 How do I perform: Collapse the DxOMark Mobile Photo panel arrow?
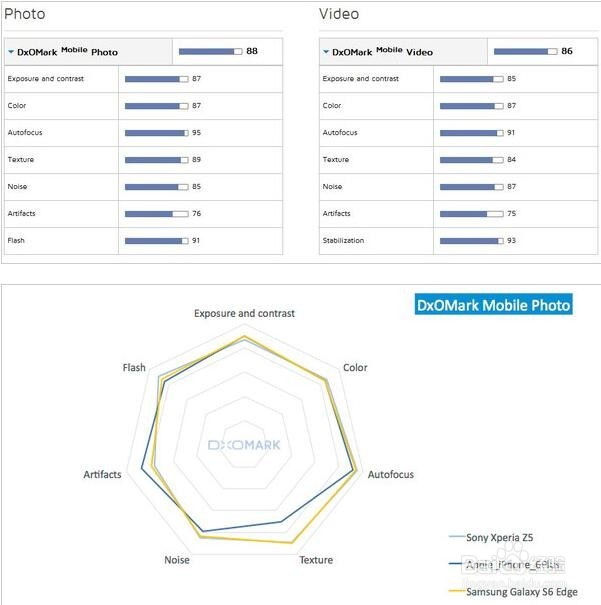point(11,51)
